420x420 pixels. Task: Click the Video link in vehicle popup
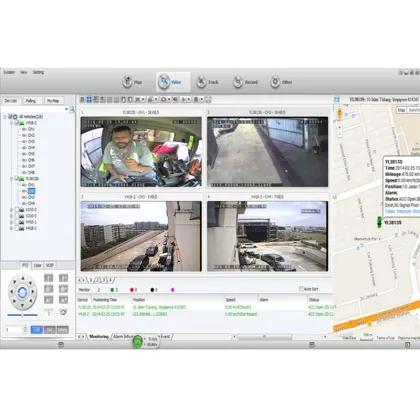click(x=390, y=211)
